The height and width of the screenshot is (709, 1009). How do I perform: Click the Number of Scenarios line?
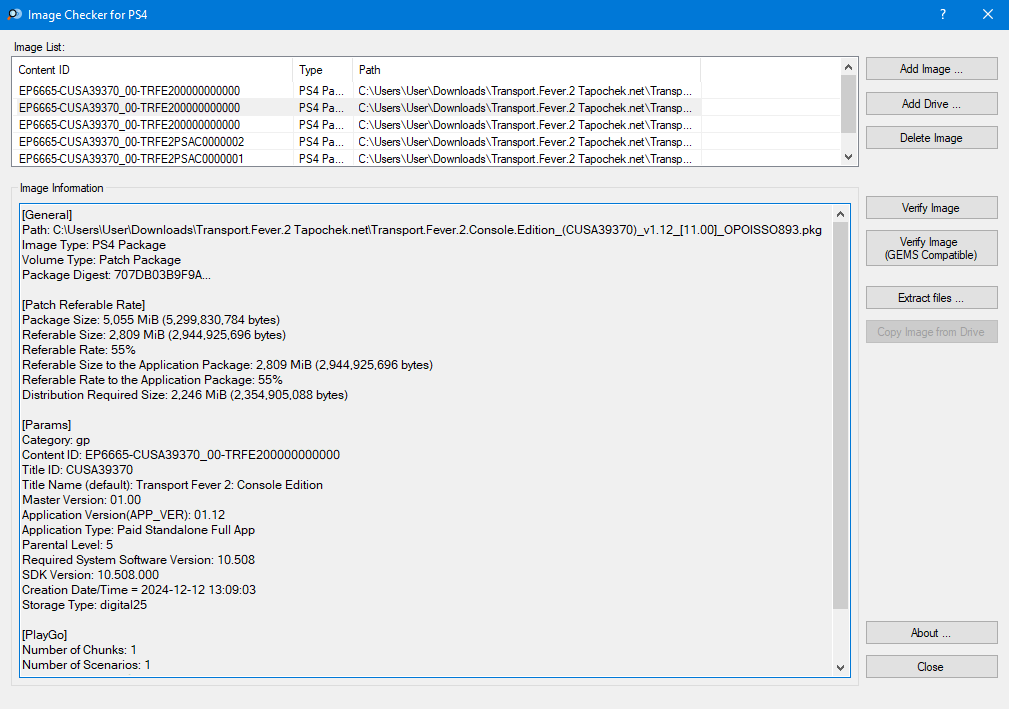pyautogui.click(x=86, y=665)
